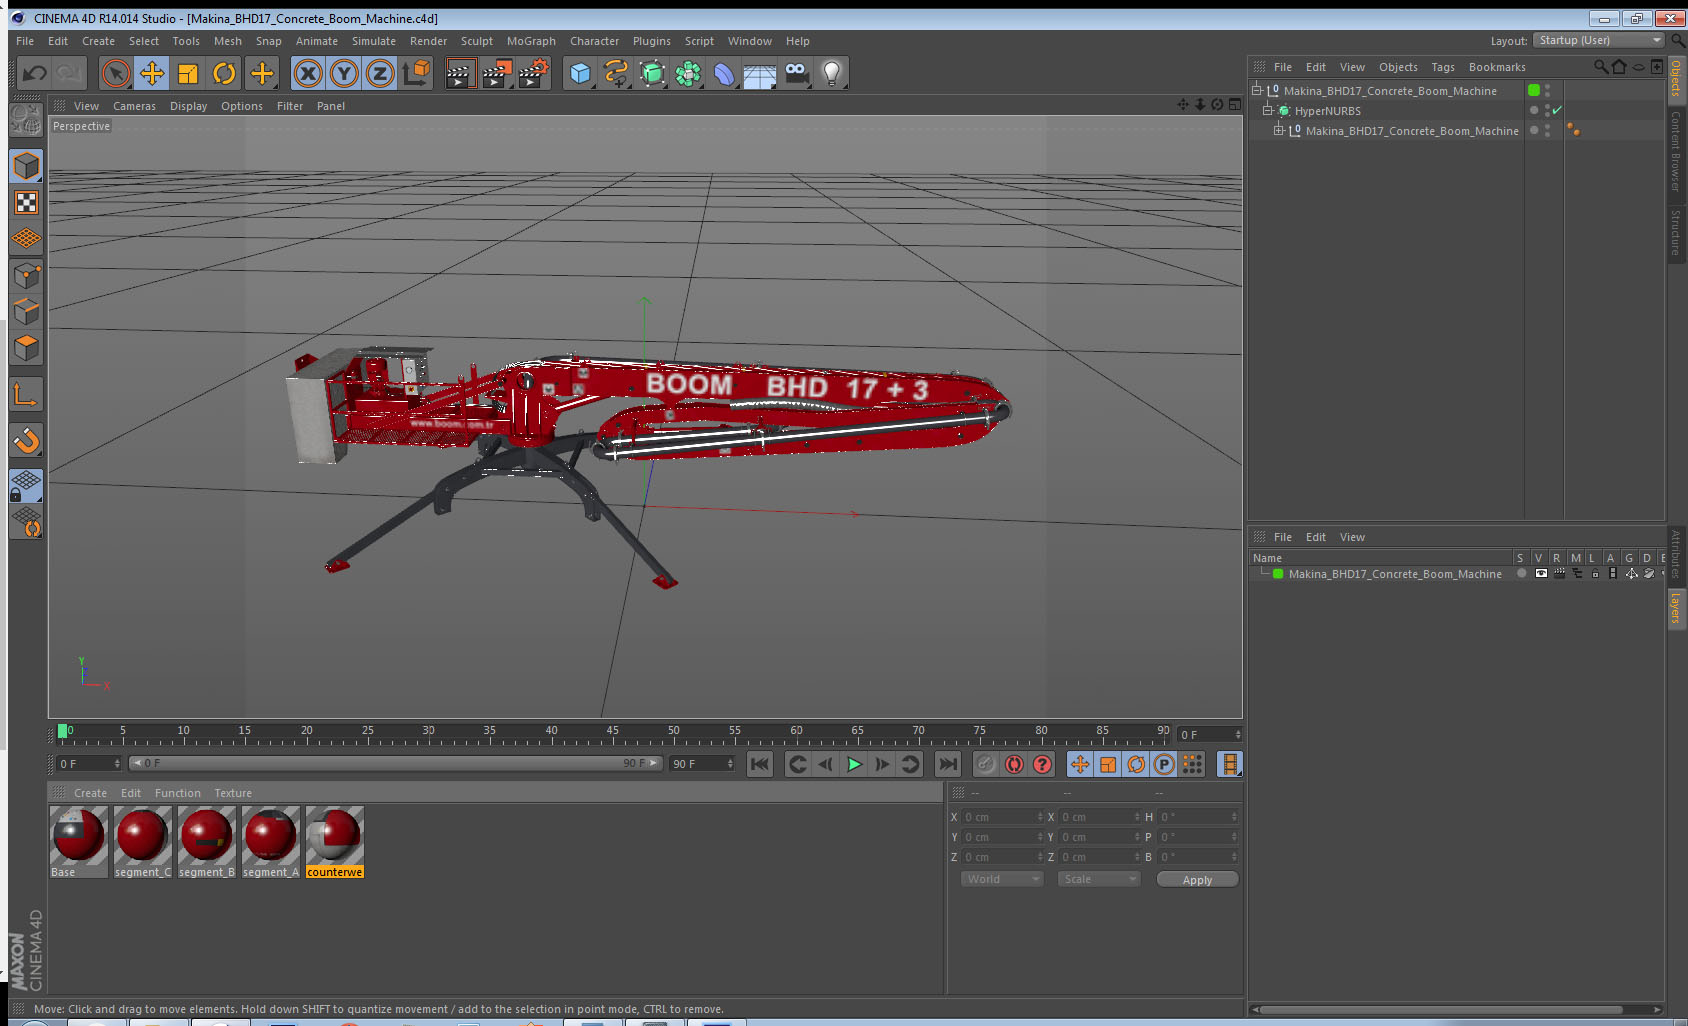Activate the Rotate tool
Image resolution: width=1688 pixels, height=1026 pixels.
tap(225, 73)
